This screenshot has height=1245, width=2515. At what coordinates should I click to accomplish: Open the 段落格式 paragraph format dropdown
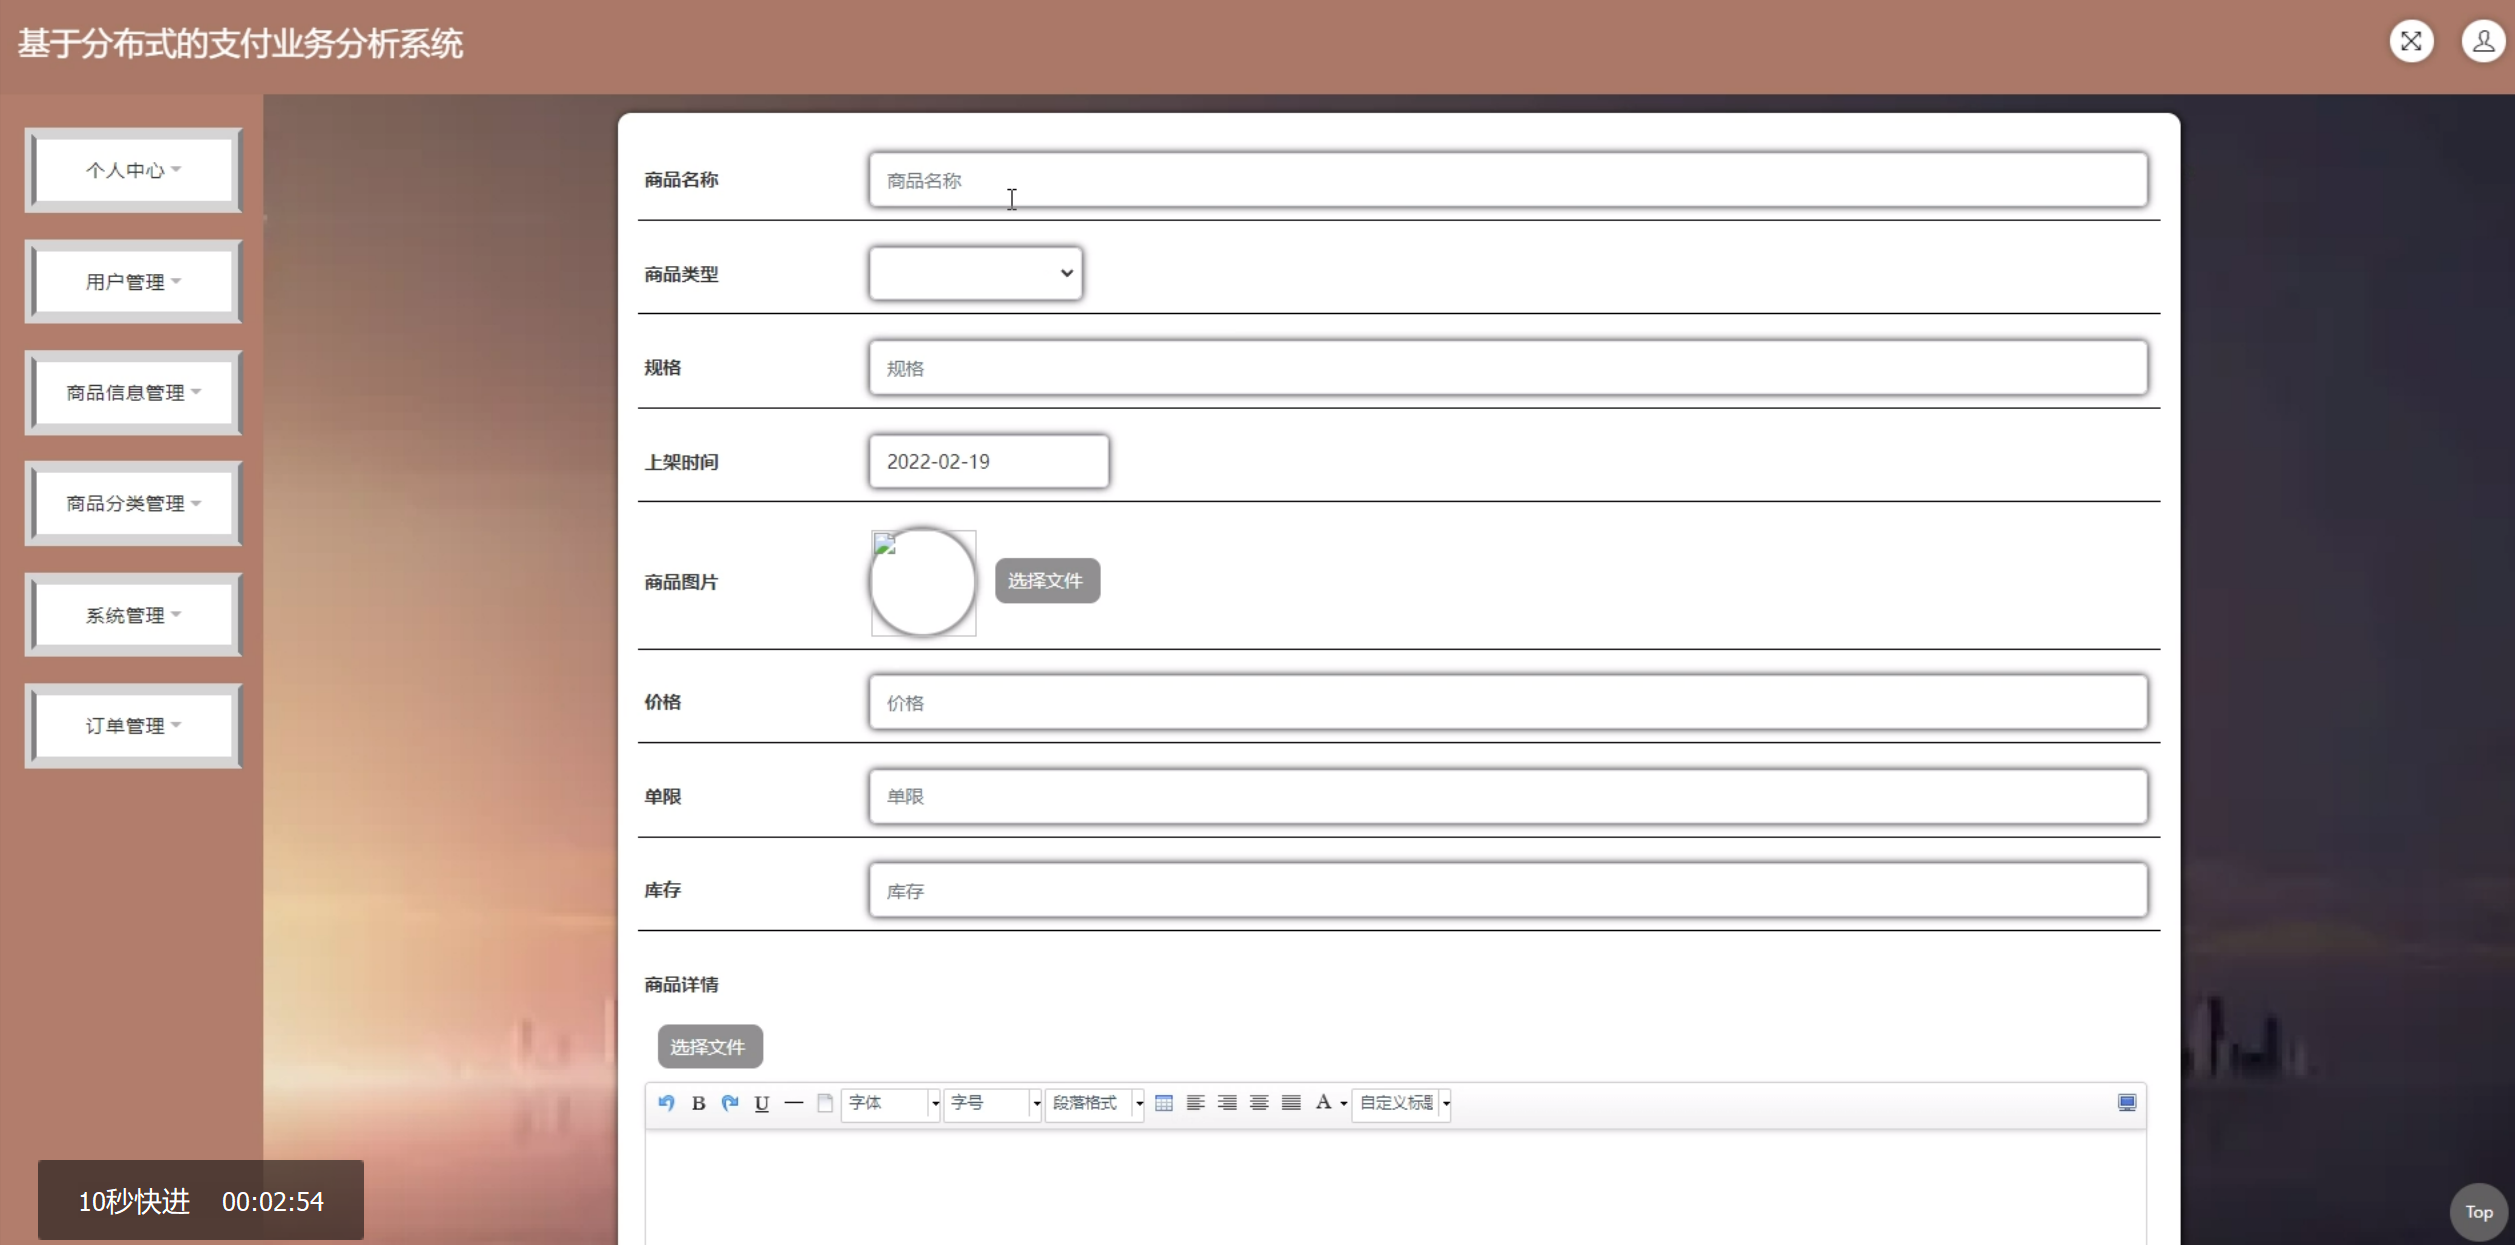pos(1095,1103)
